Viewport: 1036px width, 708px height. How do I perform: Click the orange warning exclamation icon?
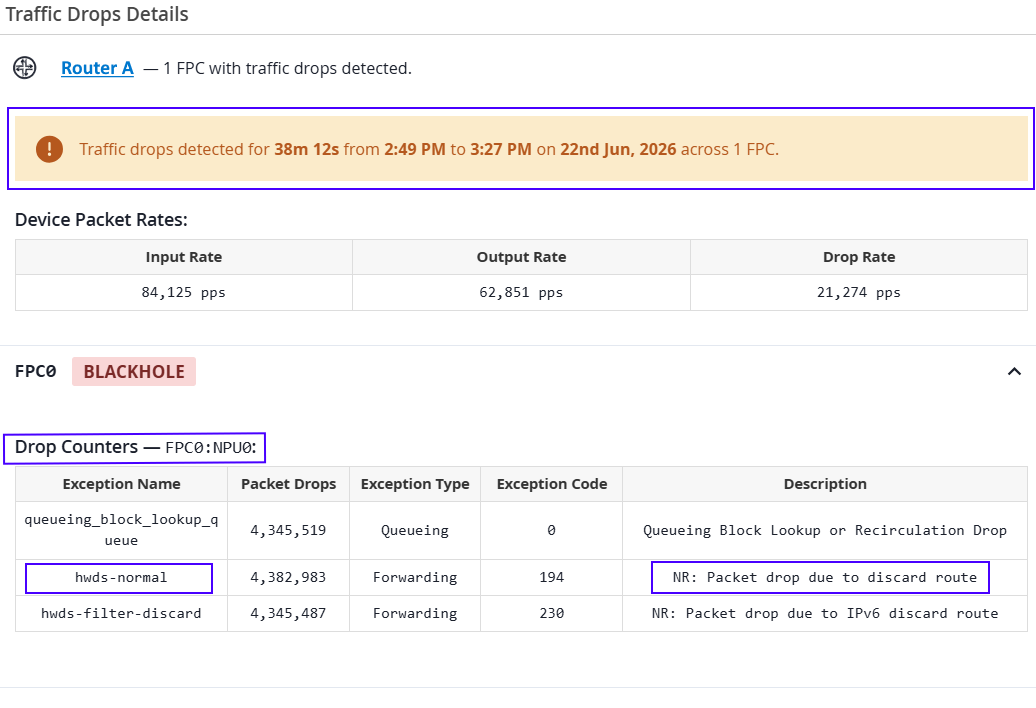pos(50,149)
